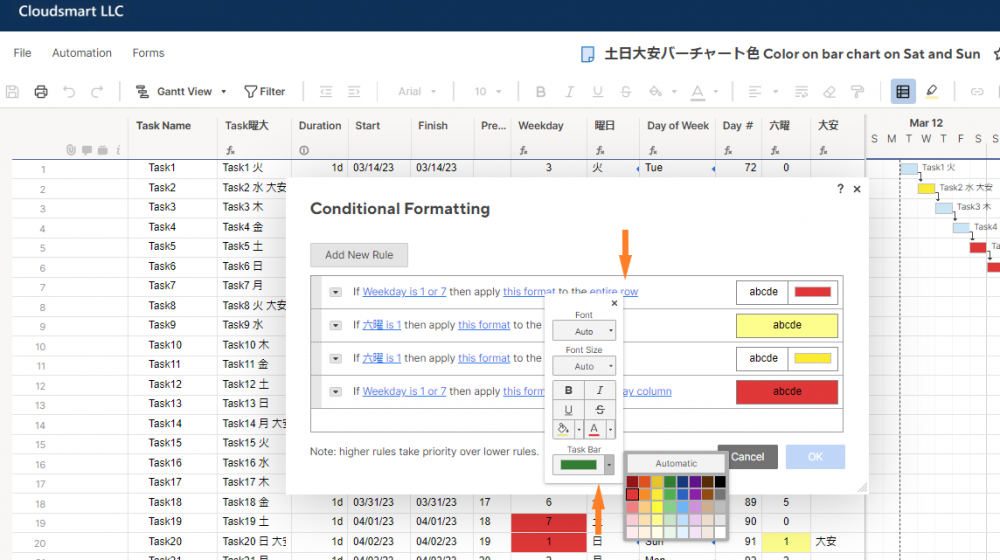Open the Forms menu
The width and height of the screenshot is (1000, 560).
tap(148, 53)
